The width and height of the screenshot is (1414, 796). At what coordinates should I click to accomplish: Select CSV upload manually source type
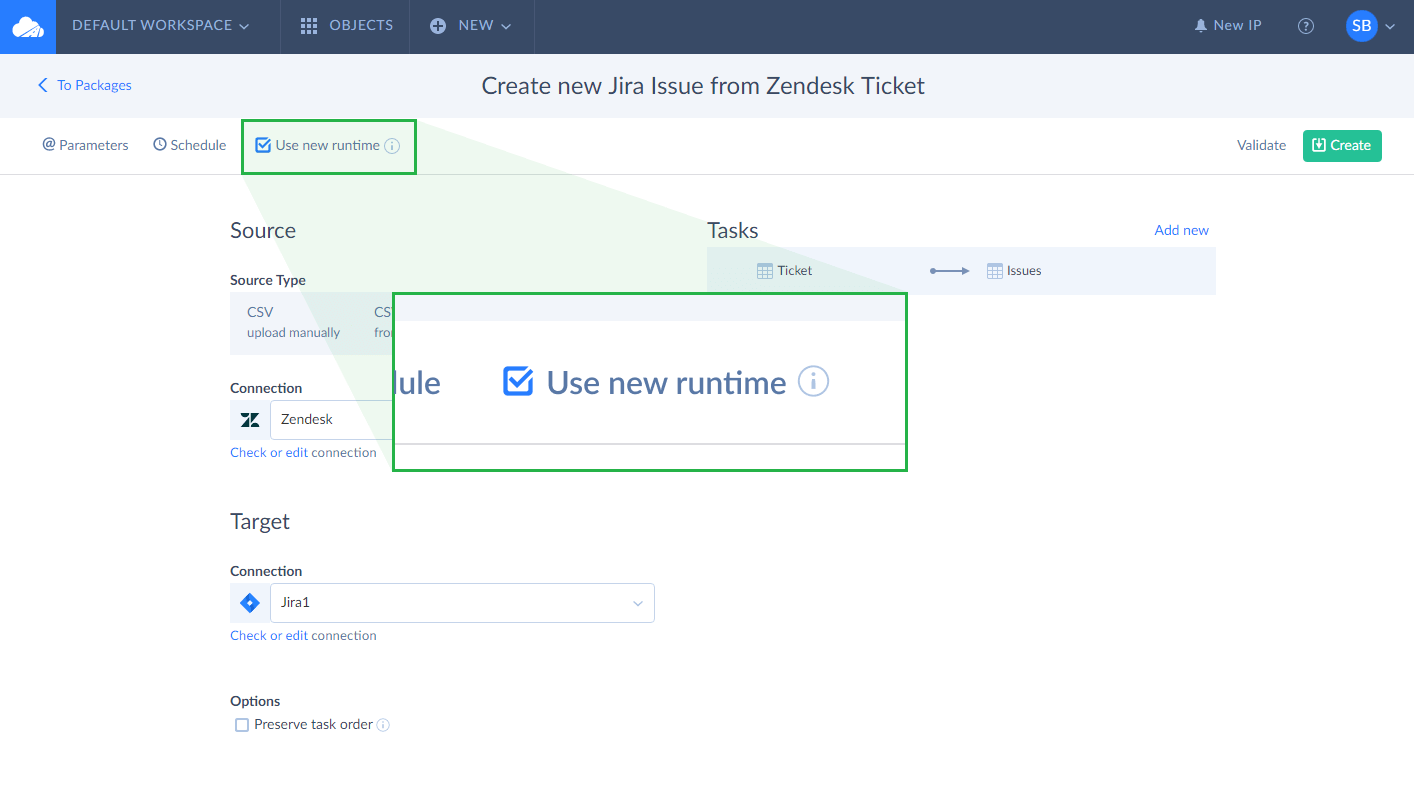(x=293, y=322)
